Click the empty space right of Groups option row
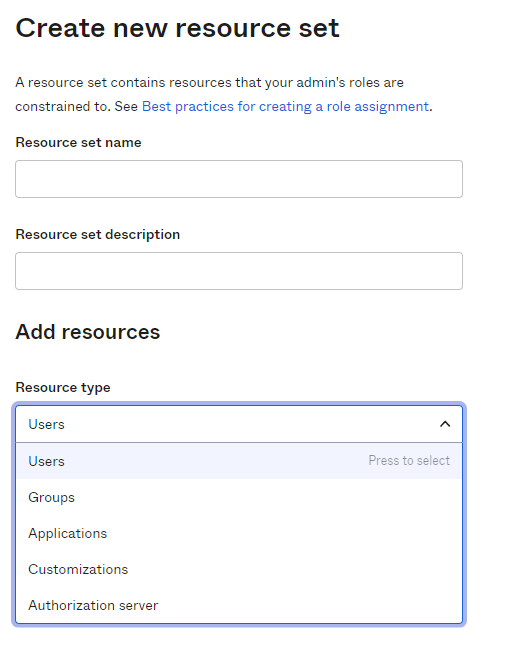The height and width of the screenshot is (667, 506). click(x=268, y=497)
